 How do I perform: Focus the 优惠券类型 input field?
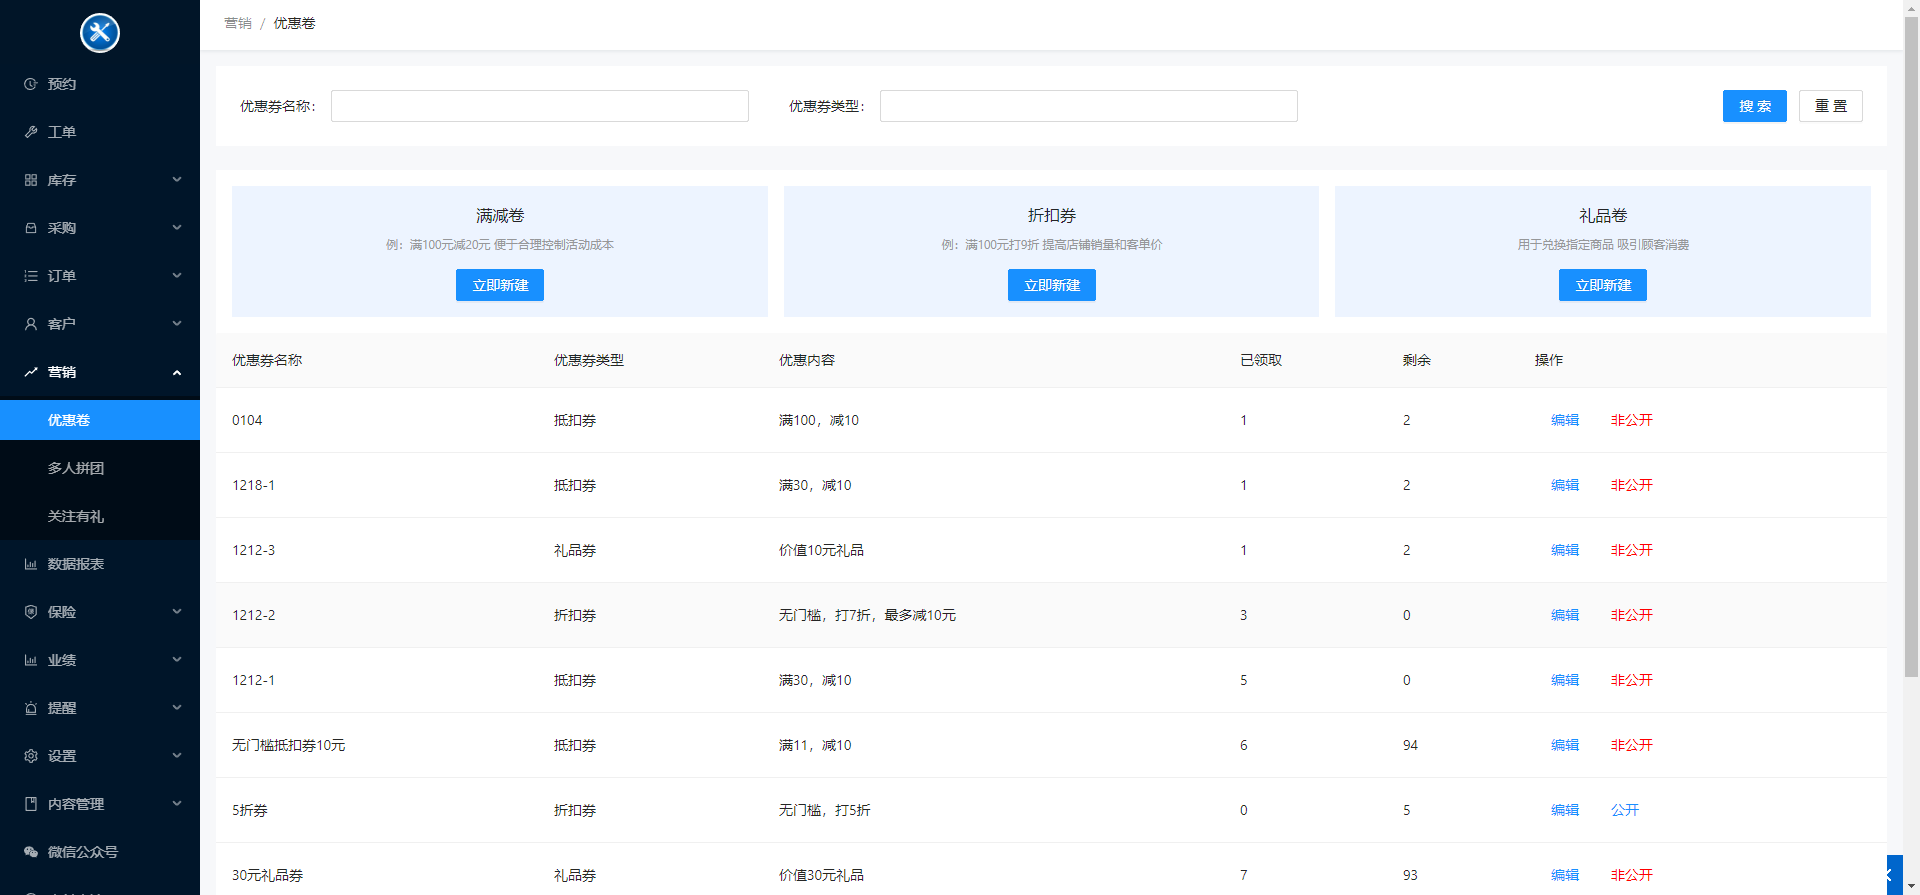click(1089, 106)
